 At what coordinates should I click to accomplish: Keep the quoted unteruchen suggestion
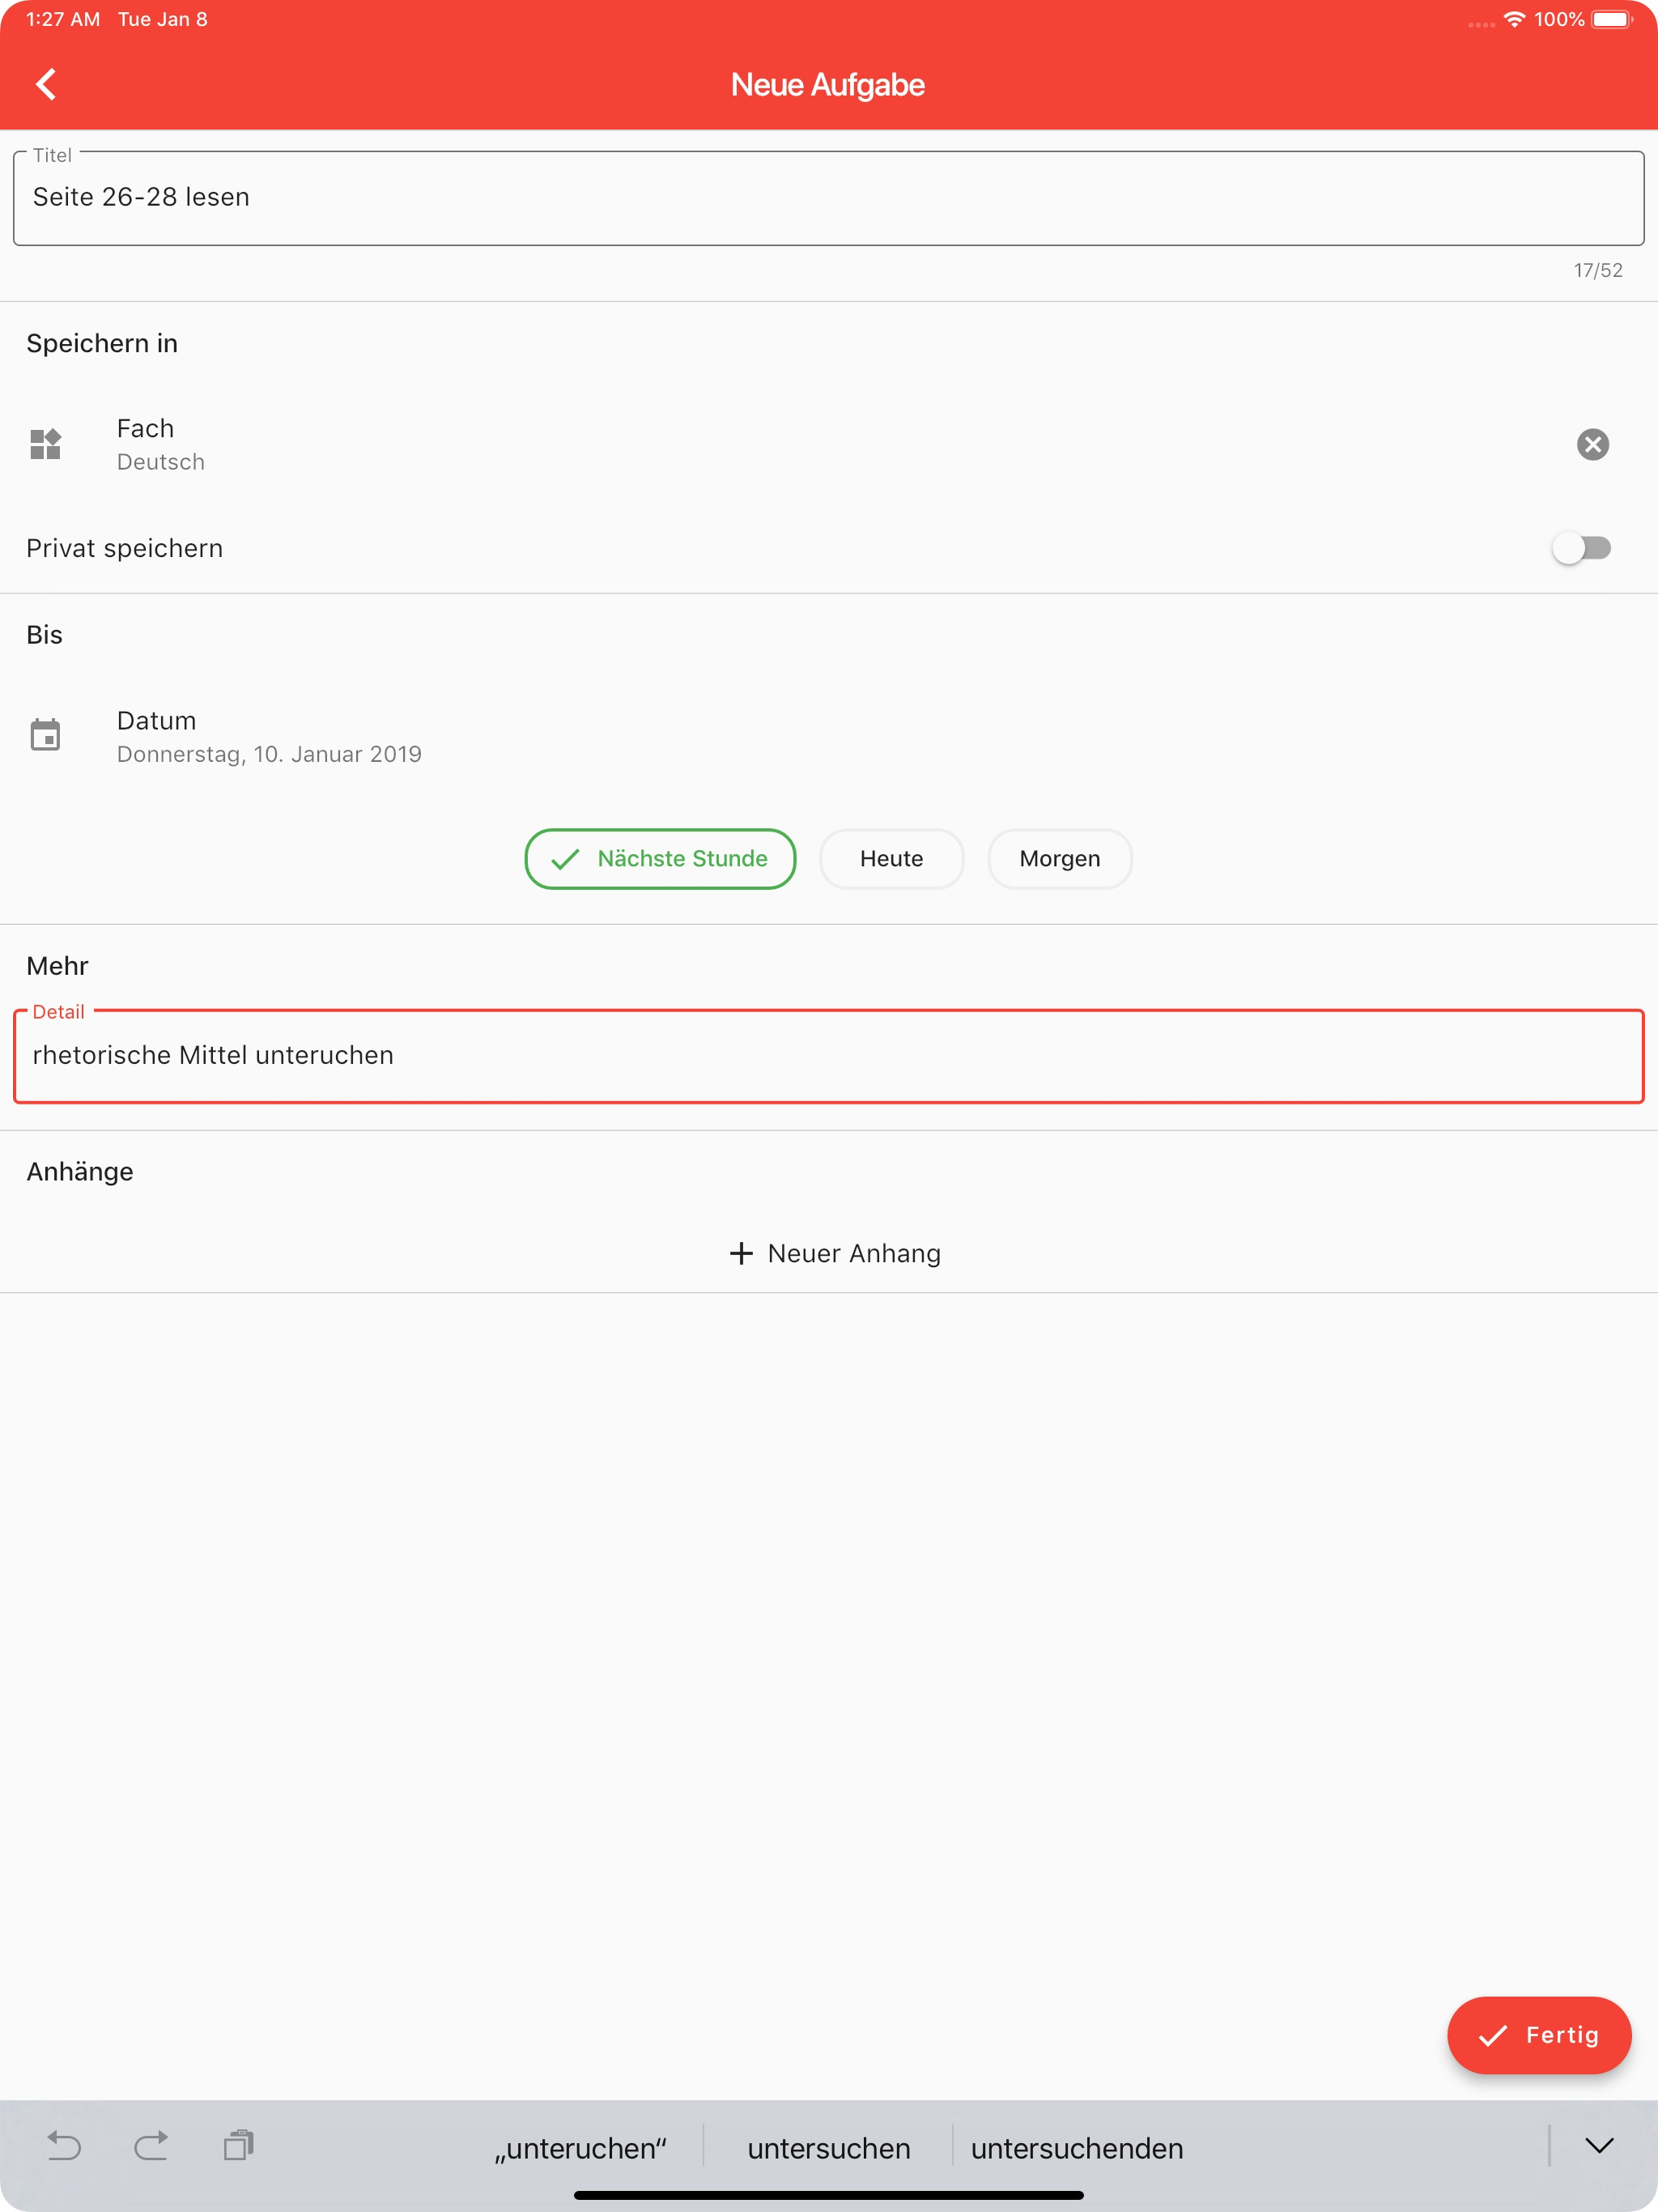581,2148
